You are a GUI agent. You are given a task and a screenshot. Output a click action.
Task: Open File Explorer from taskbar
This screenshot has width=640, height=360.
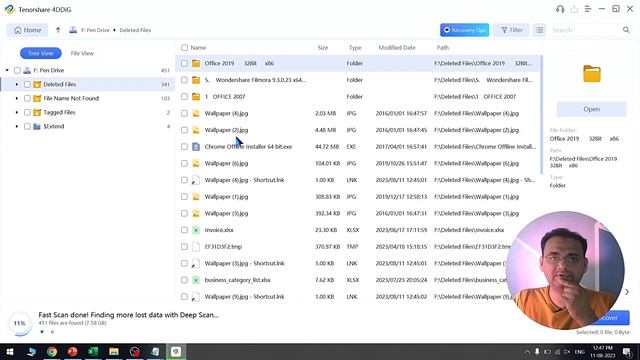114,351
